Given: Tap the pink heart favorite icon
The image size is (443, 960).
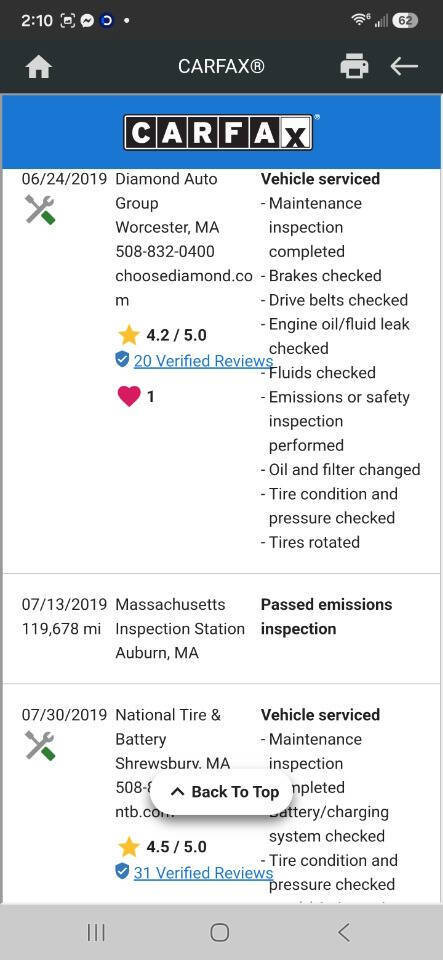Looking at the screenshot, I should pyautogui.click(x=128, y=396).
